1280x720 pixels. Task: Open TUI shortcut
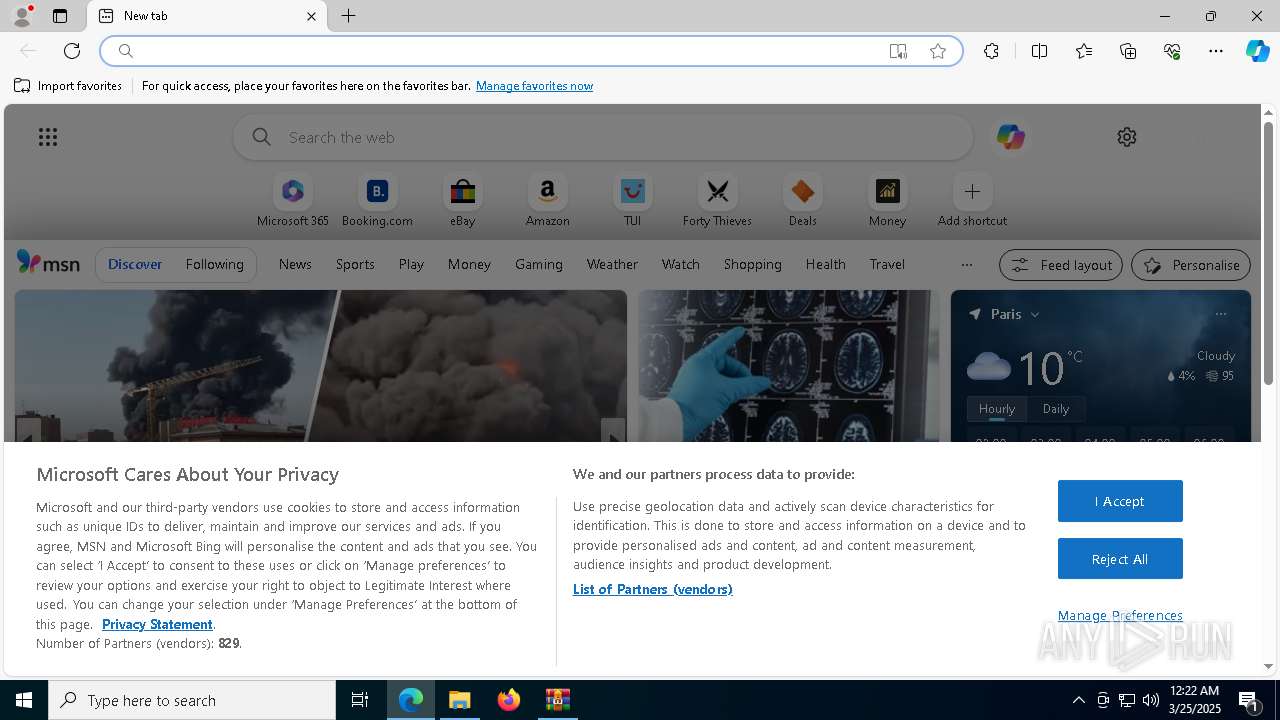(632, 201)
